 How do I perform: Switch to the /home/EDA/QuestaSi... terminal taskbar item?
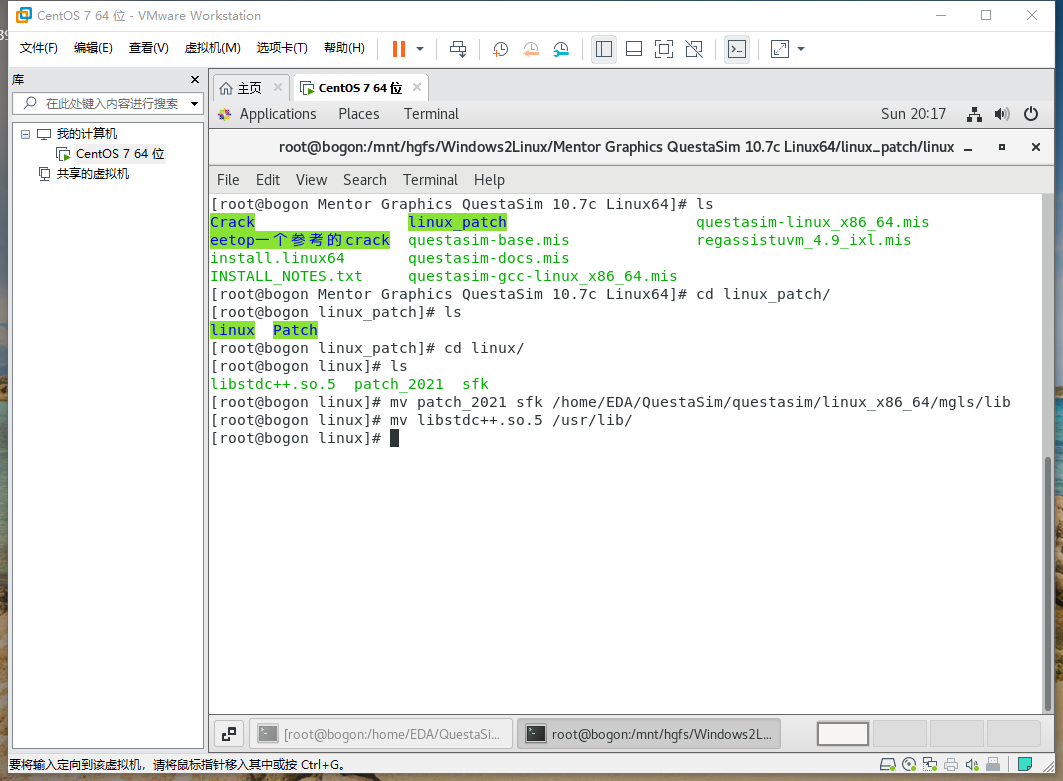point(381,734)
